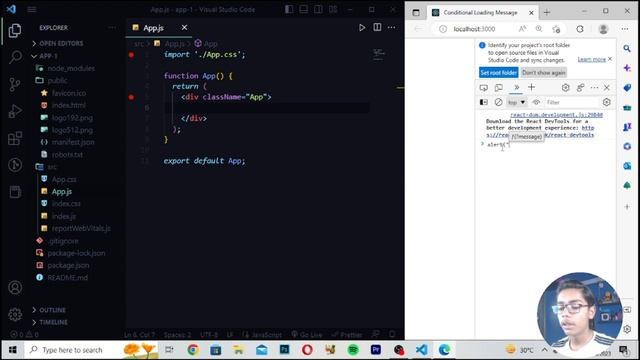Click the Edge address bar localhost:3000

click(474, 29)
